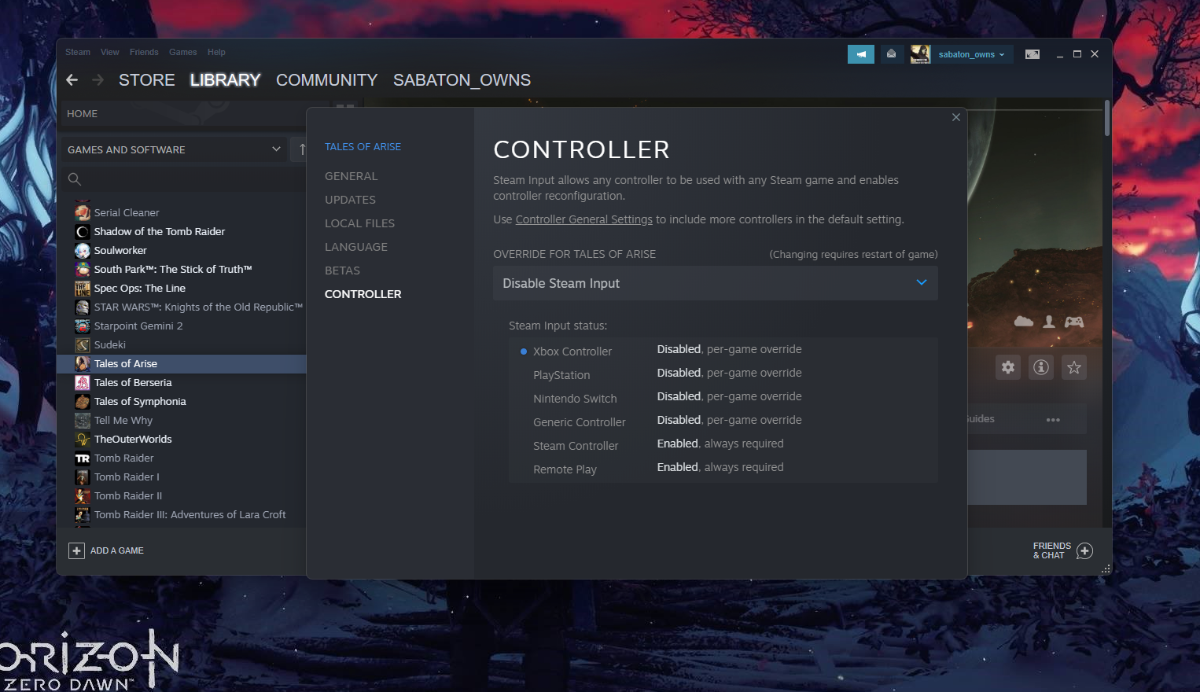Click the Starpoint Gemini 2 icon
The height and width of the screenshot is (692, 1200).
(x=83, y=326)
